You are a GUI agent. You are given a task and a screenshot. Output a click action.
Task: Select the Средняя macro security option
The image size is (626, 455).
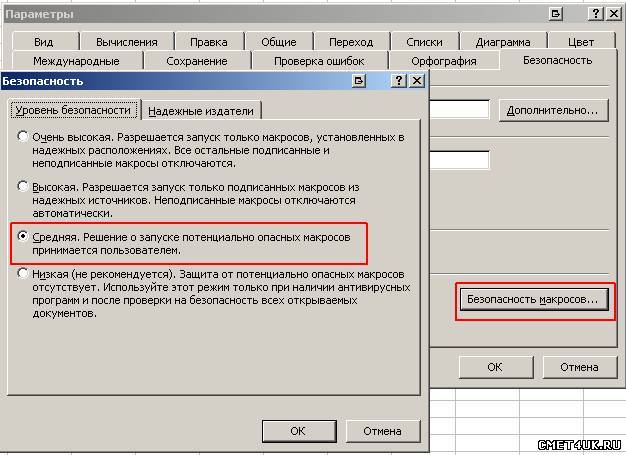(x=22, y=236)
